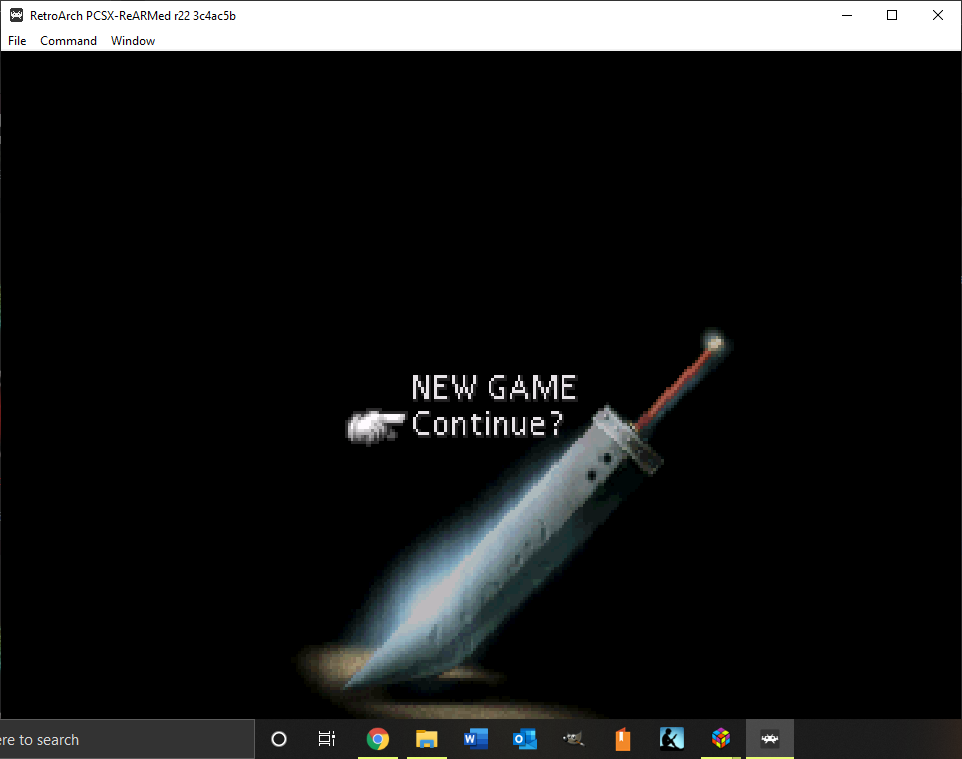This screenshot has height=759, width=962.
Task: Open the Rubik's cube icon app
Action: (721, 739)
